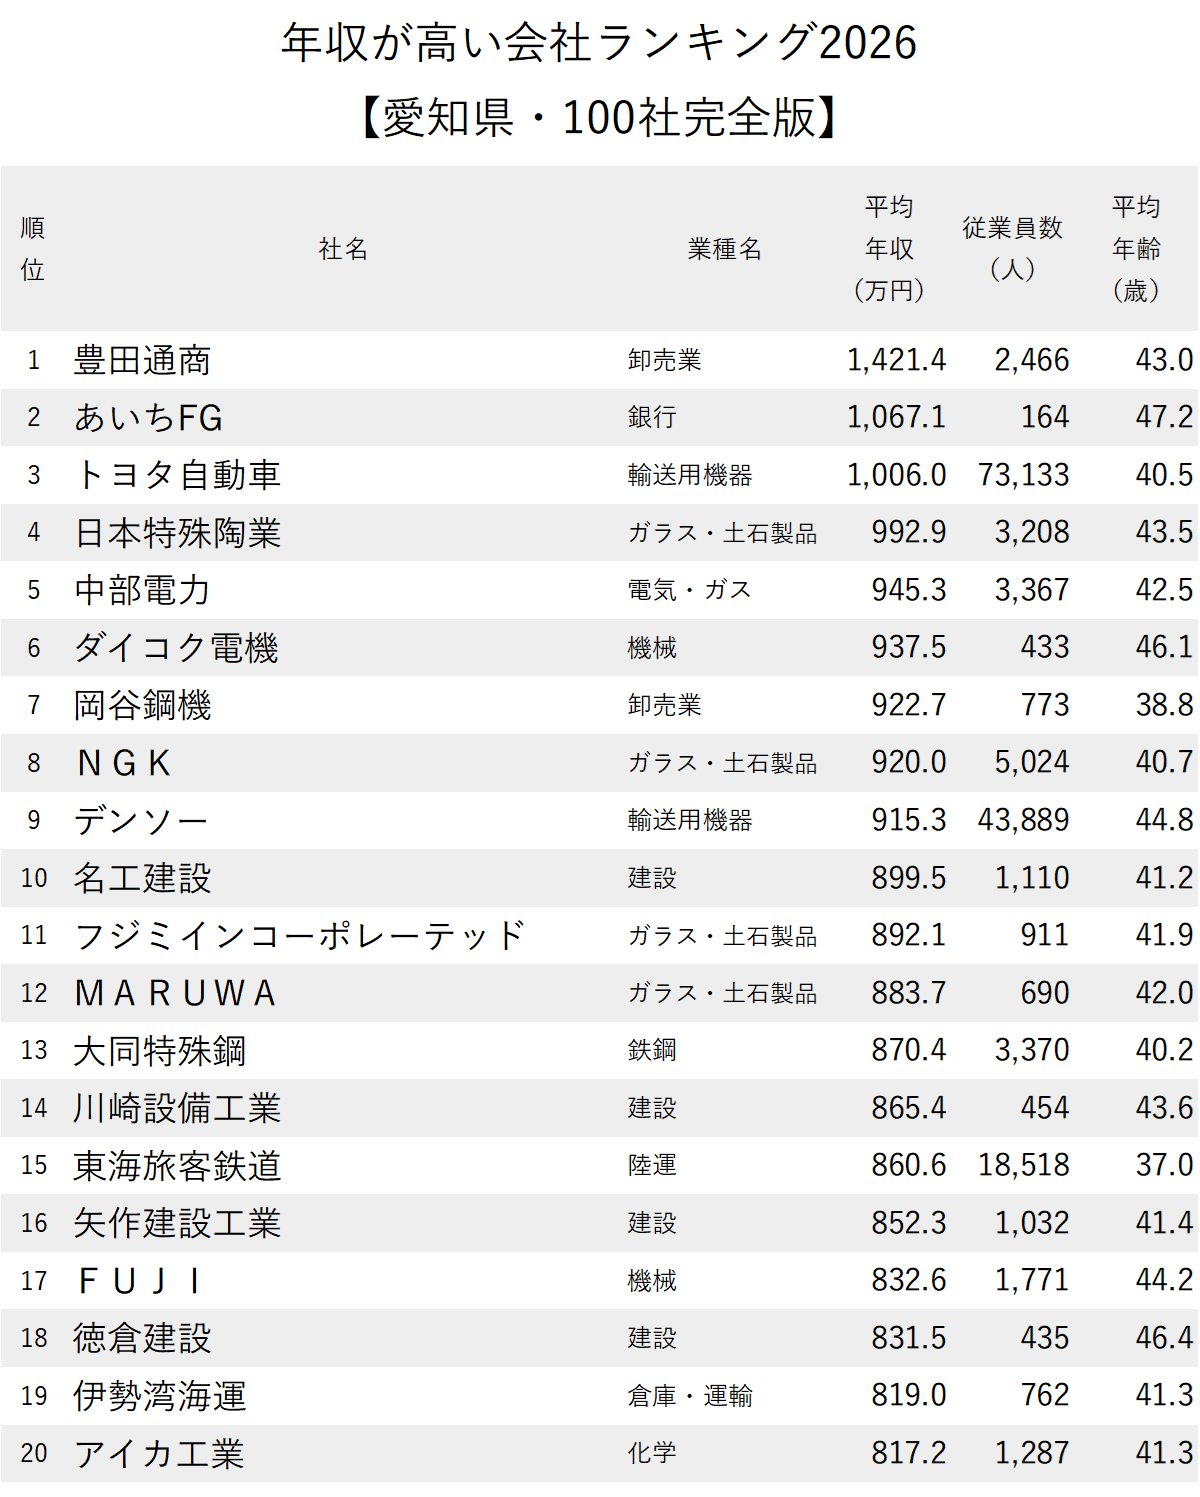Image resolution: width=1200 pixels, height=1497 pixels.
Task: Click average age 46.4 in 徳倉建設 row
Action: (1164, 1338)
